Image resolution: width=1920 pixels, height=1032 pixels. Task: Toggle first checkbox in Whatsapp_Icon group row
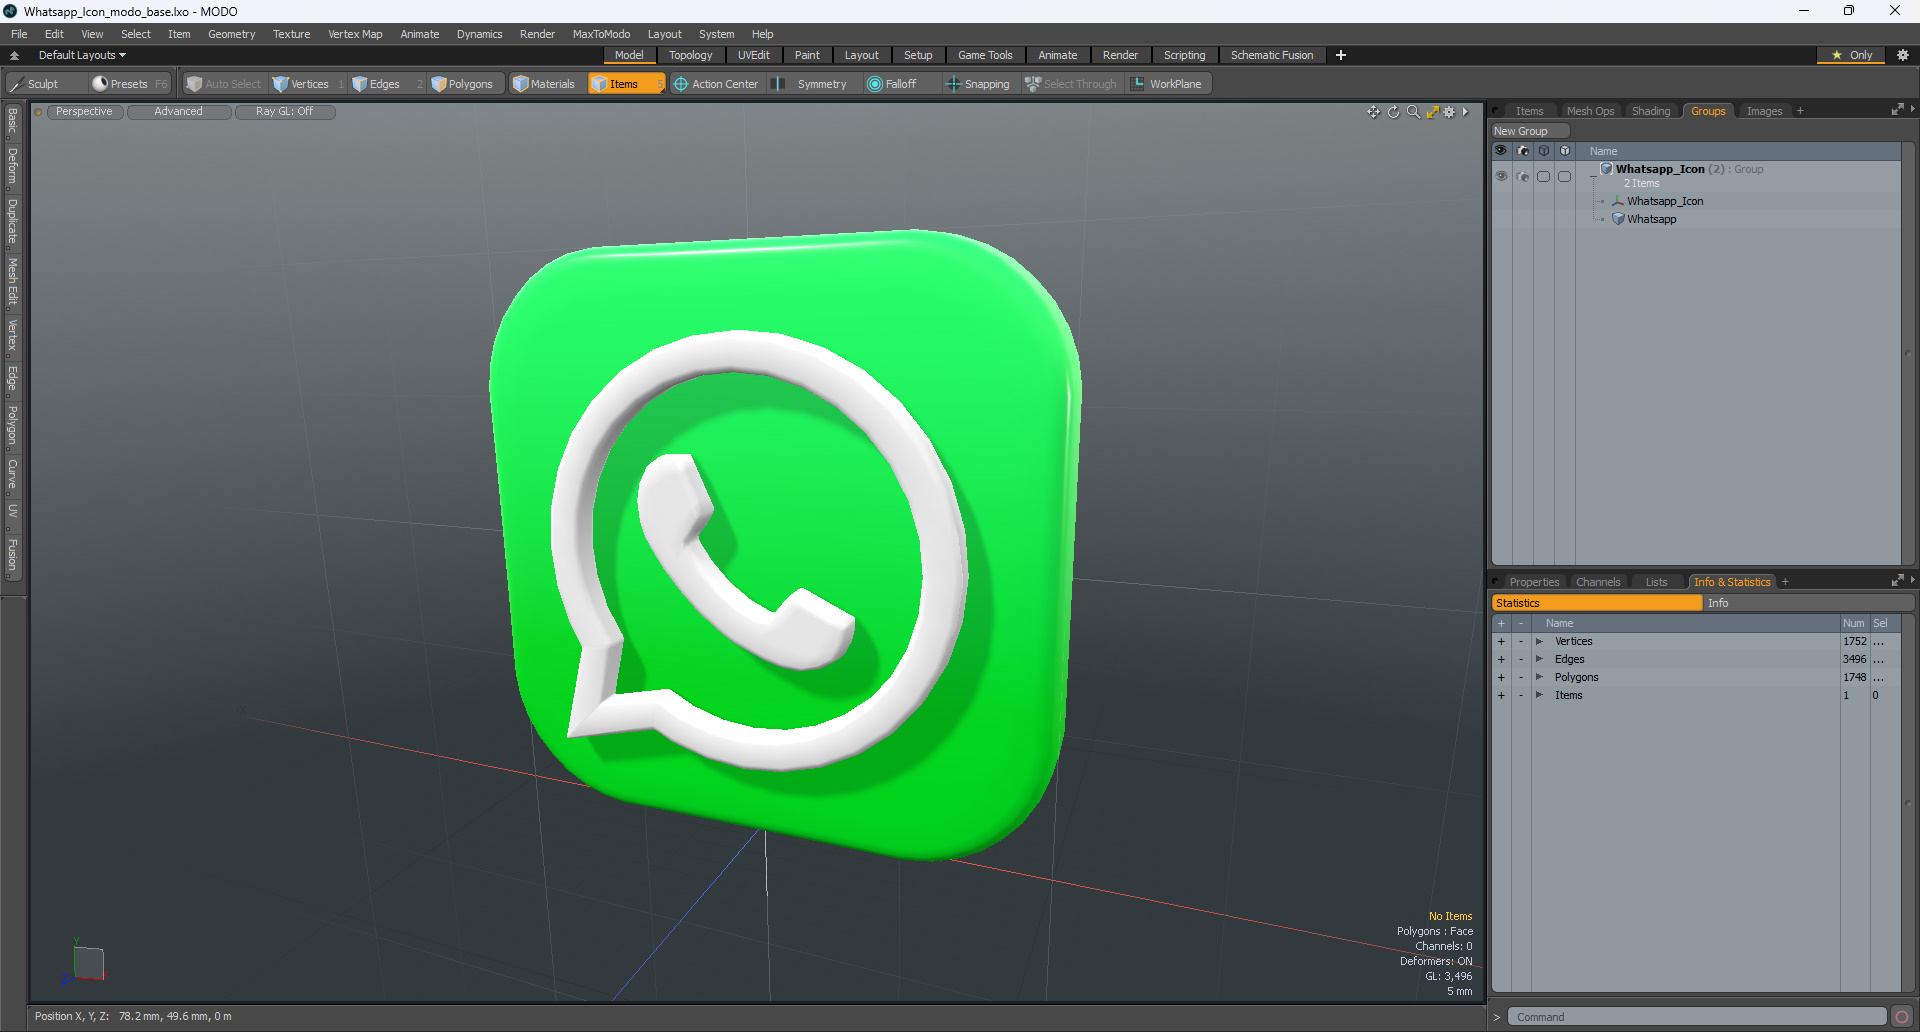[1544, 176]
